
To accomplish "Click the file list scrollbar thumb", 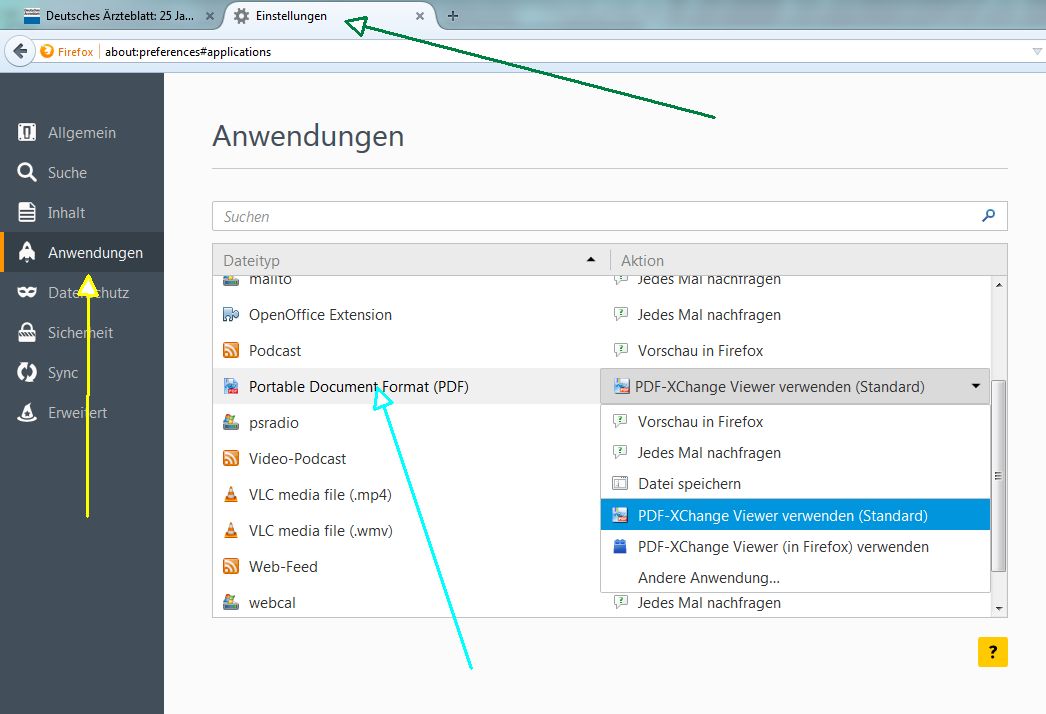I will pos(999,475).
